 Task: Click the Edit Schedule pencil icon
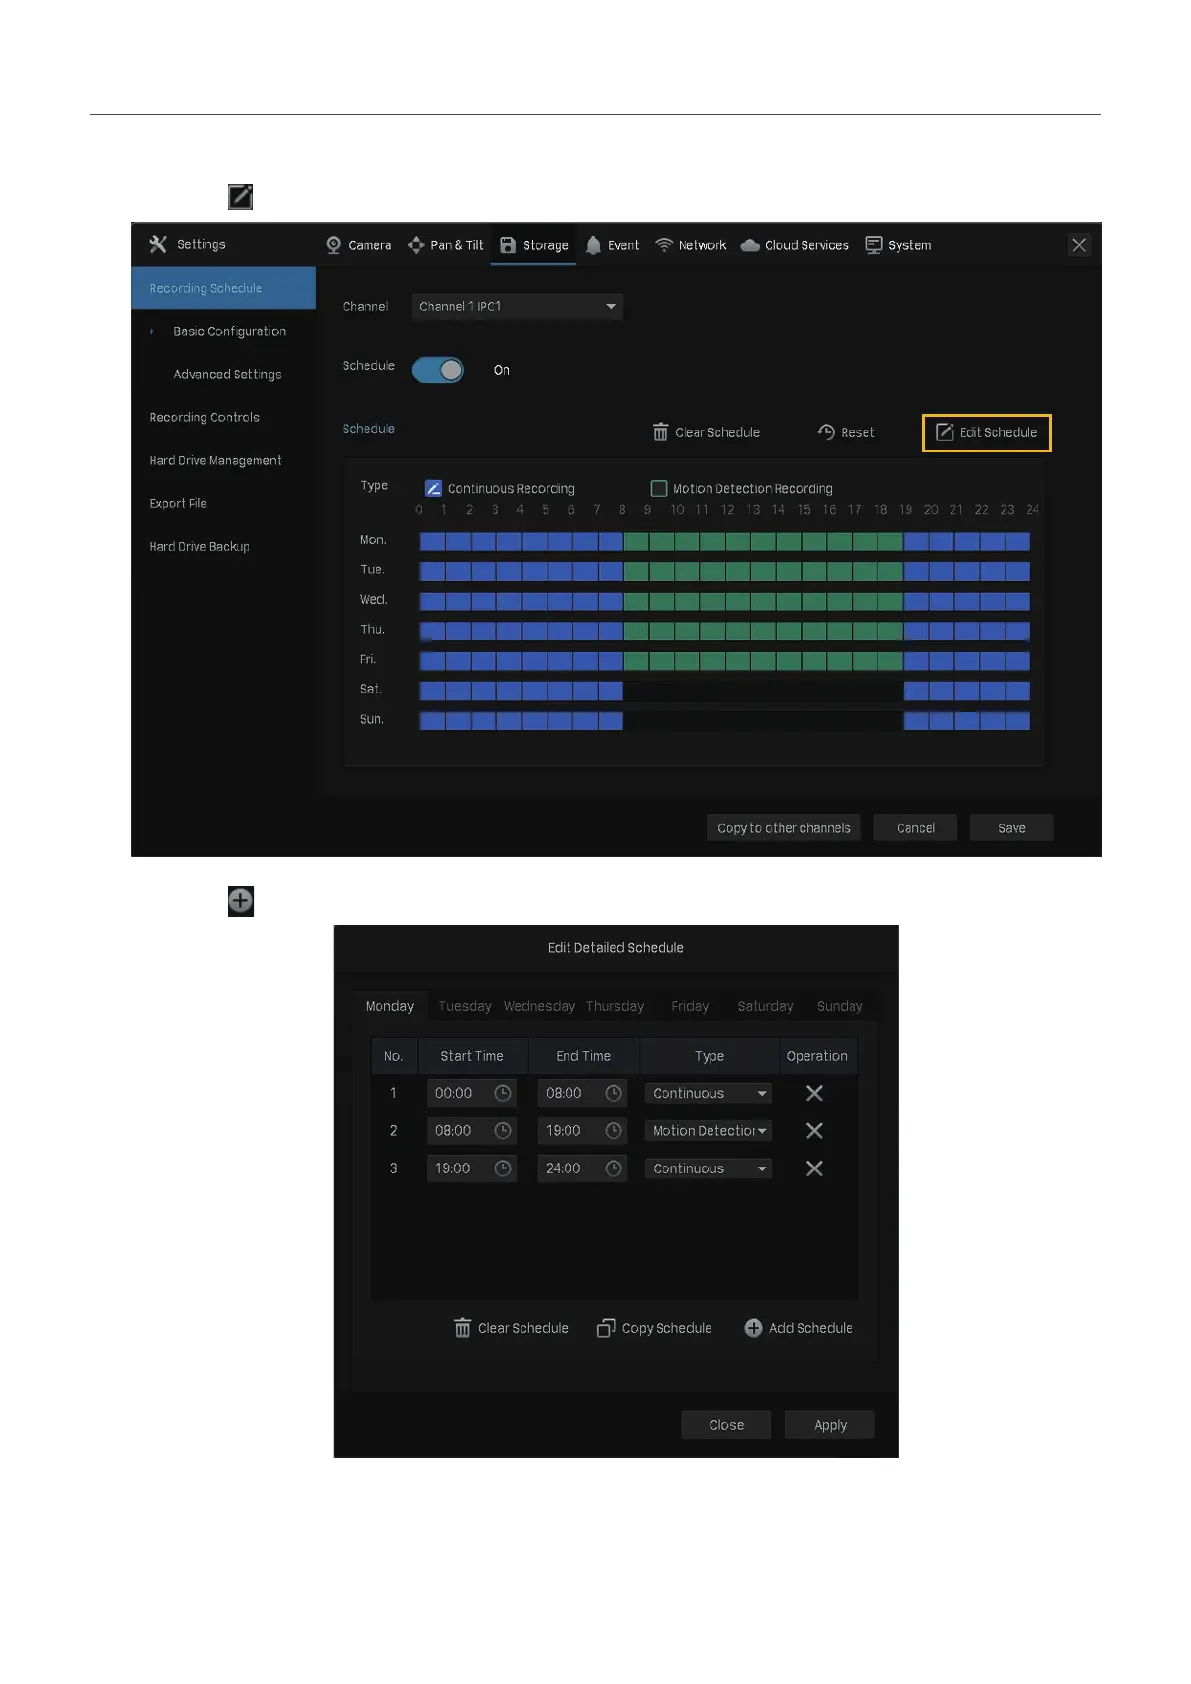click(944, 432)
